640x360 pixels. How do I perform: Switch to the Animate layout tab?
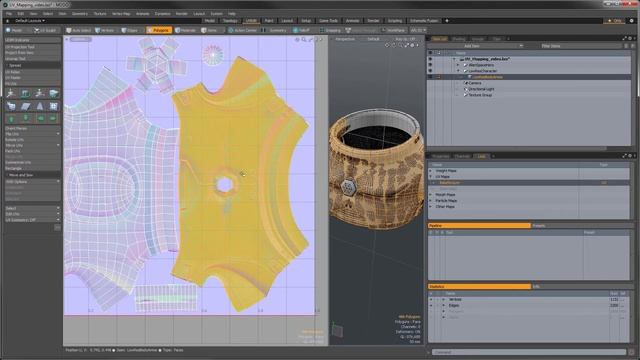coord(352,20)
